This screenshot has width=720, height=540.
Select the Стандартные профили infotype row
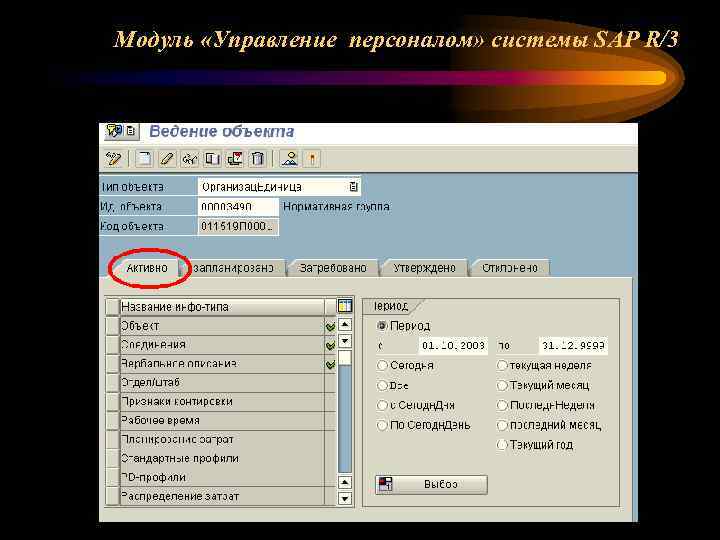click(x=222, y=459)
